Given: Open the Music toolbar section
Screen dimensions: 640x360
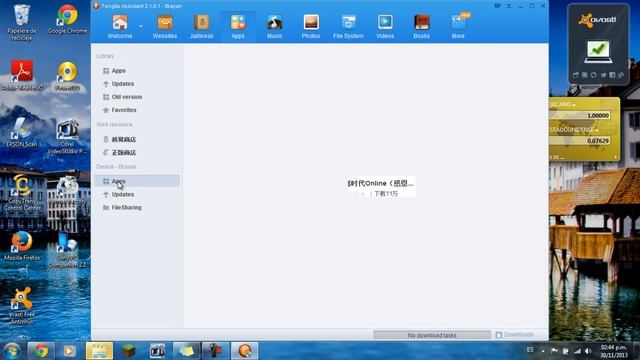Looking at the screenshot, I should click(x=274, y=26).
